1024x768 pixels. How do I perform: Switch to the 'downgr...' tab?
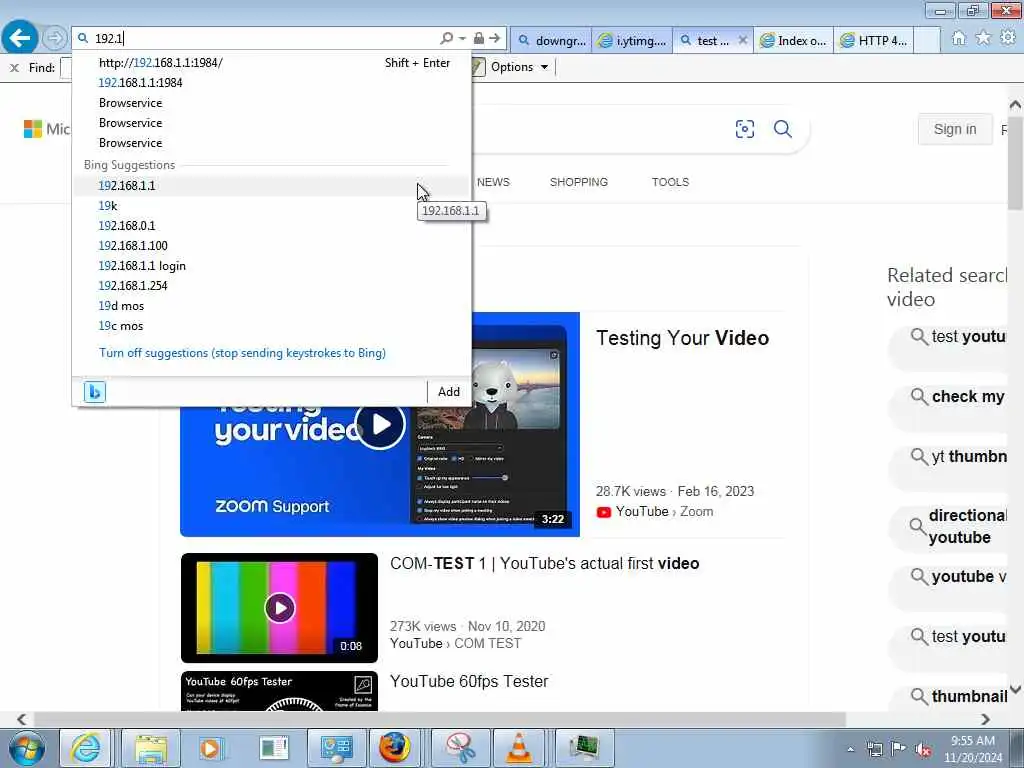click(x=551, y=40)
